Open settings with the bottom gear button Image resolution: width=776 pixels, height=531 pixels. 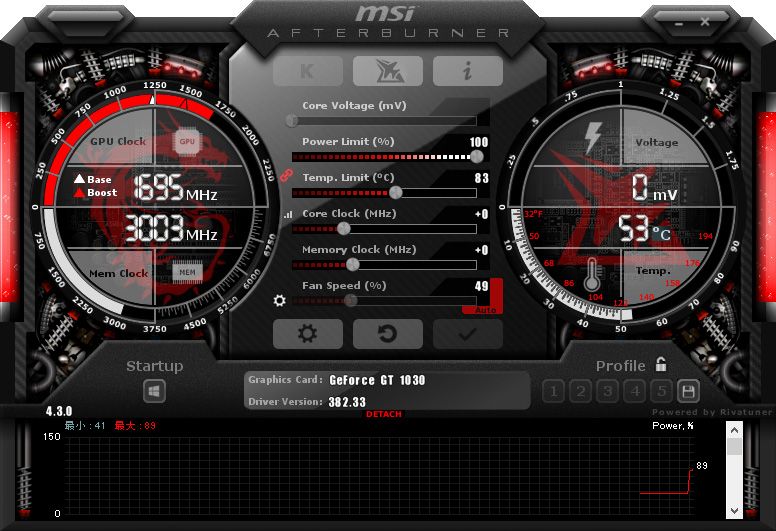tap(307, 334)
